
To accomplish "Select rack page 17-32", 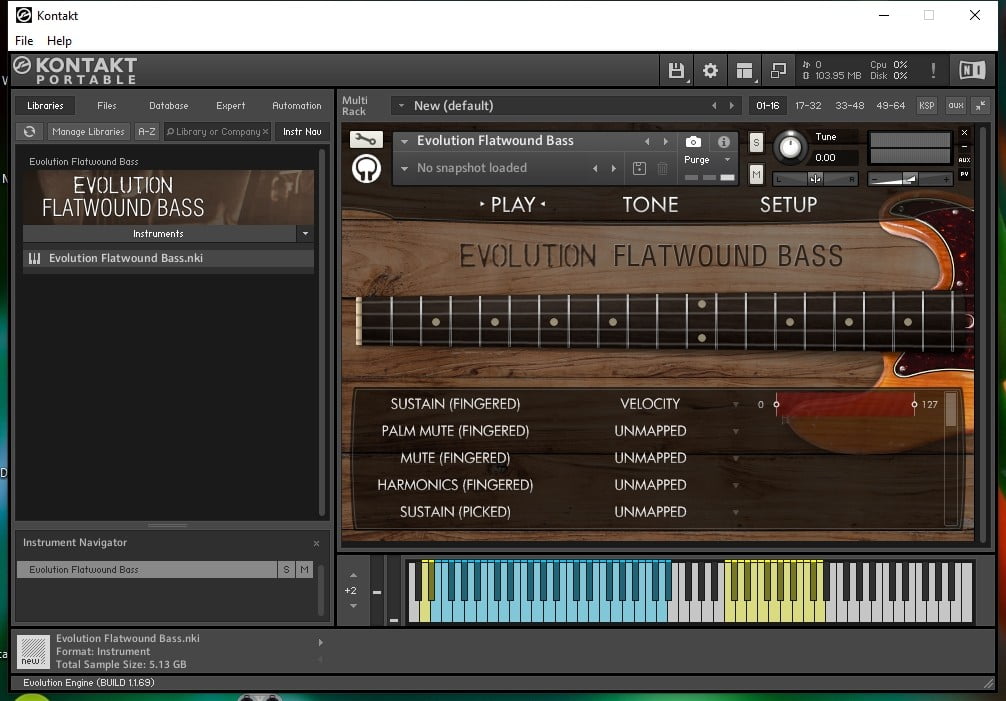I will click(x=808, y=106).
